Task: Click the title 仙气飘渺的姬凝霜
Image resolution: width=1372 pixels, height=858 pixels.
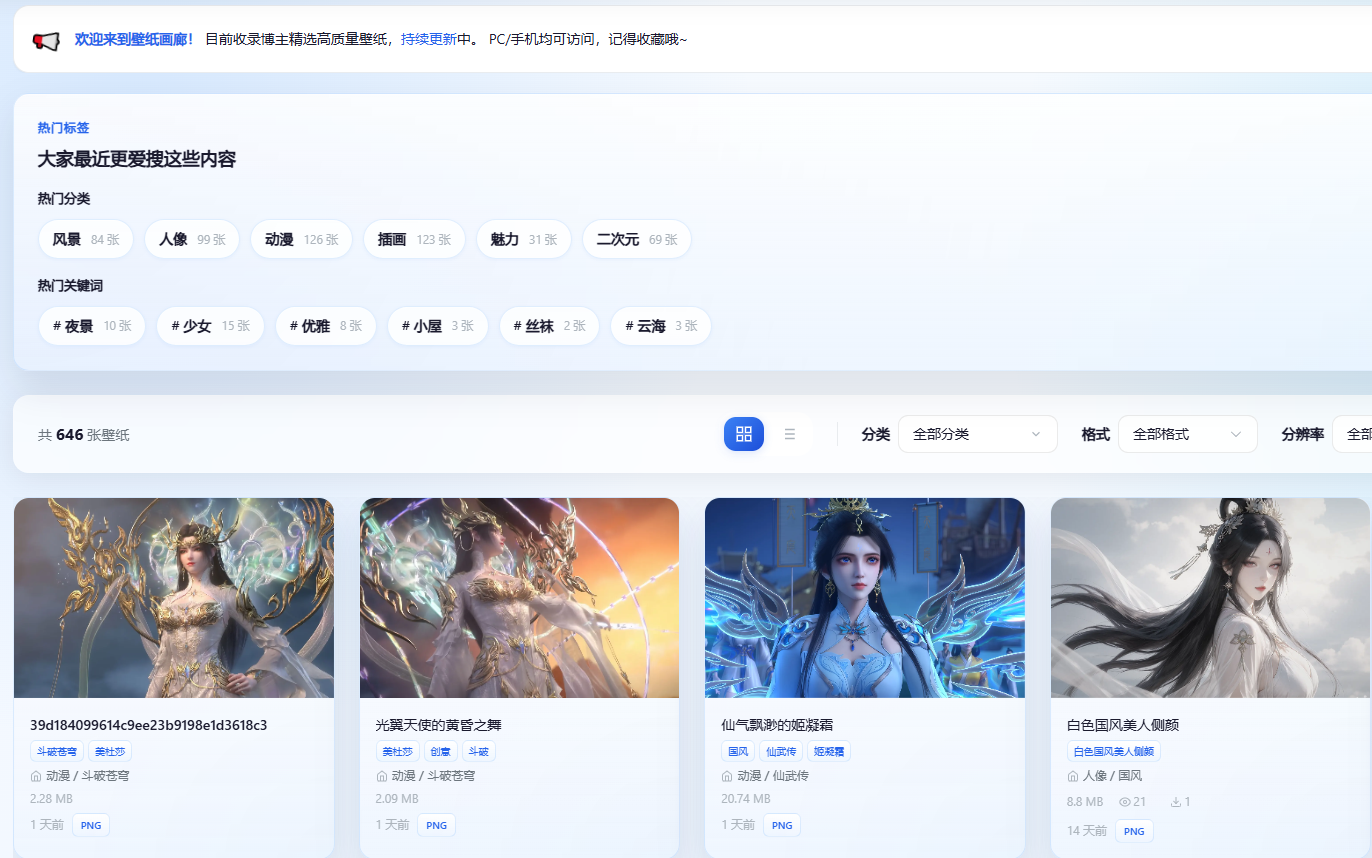Action: point(777,725)
